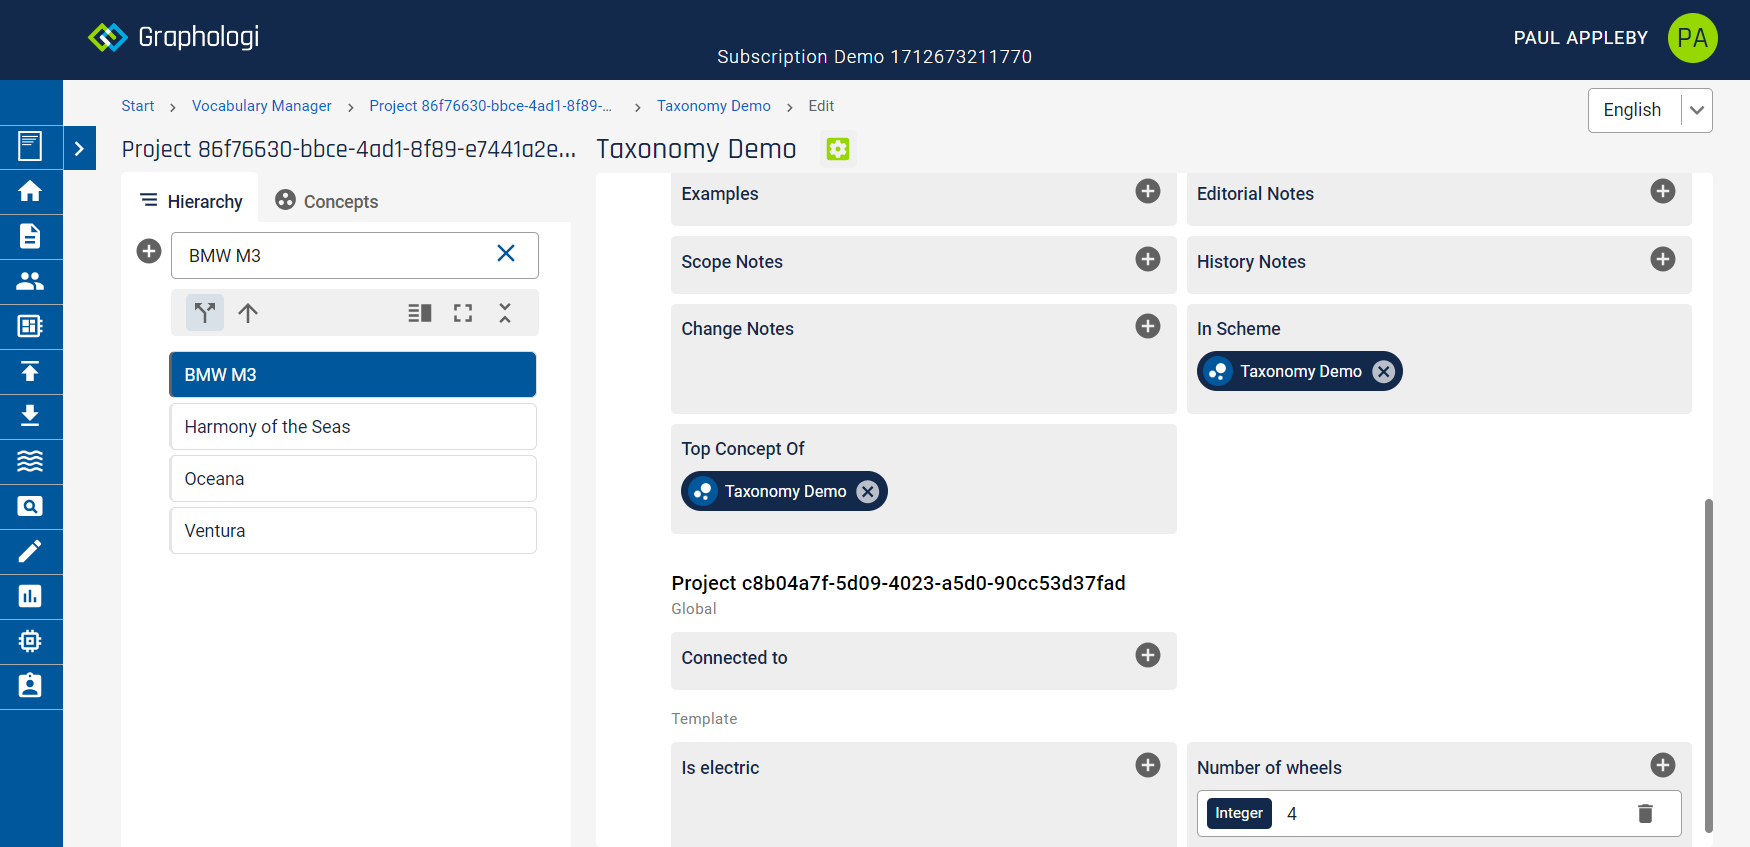Viewport: 1750px width, 847px height.
Task: Select BMW M3 in the hierarchy
Action: pyautogui.click(x=353, y=375)
